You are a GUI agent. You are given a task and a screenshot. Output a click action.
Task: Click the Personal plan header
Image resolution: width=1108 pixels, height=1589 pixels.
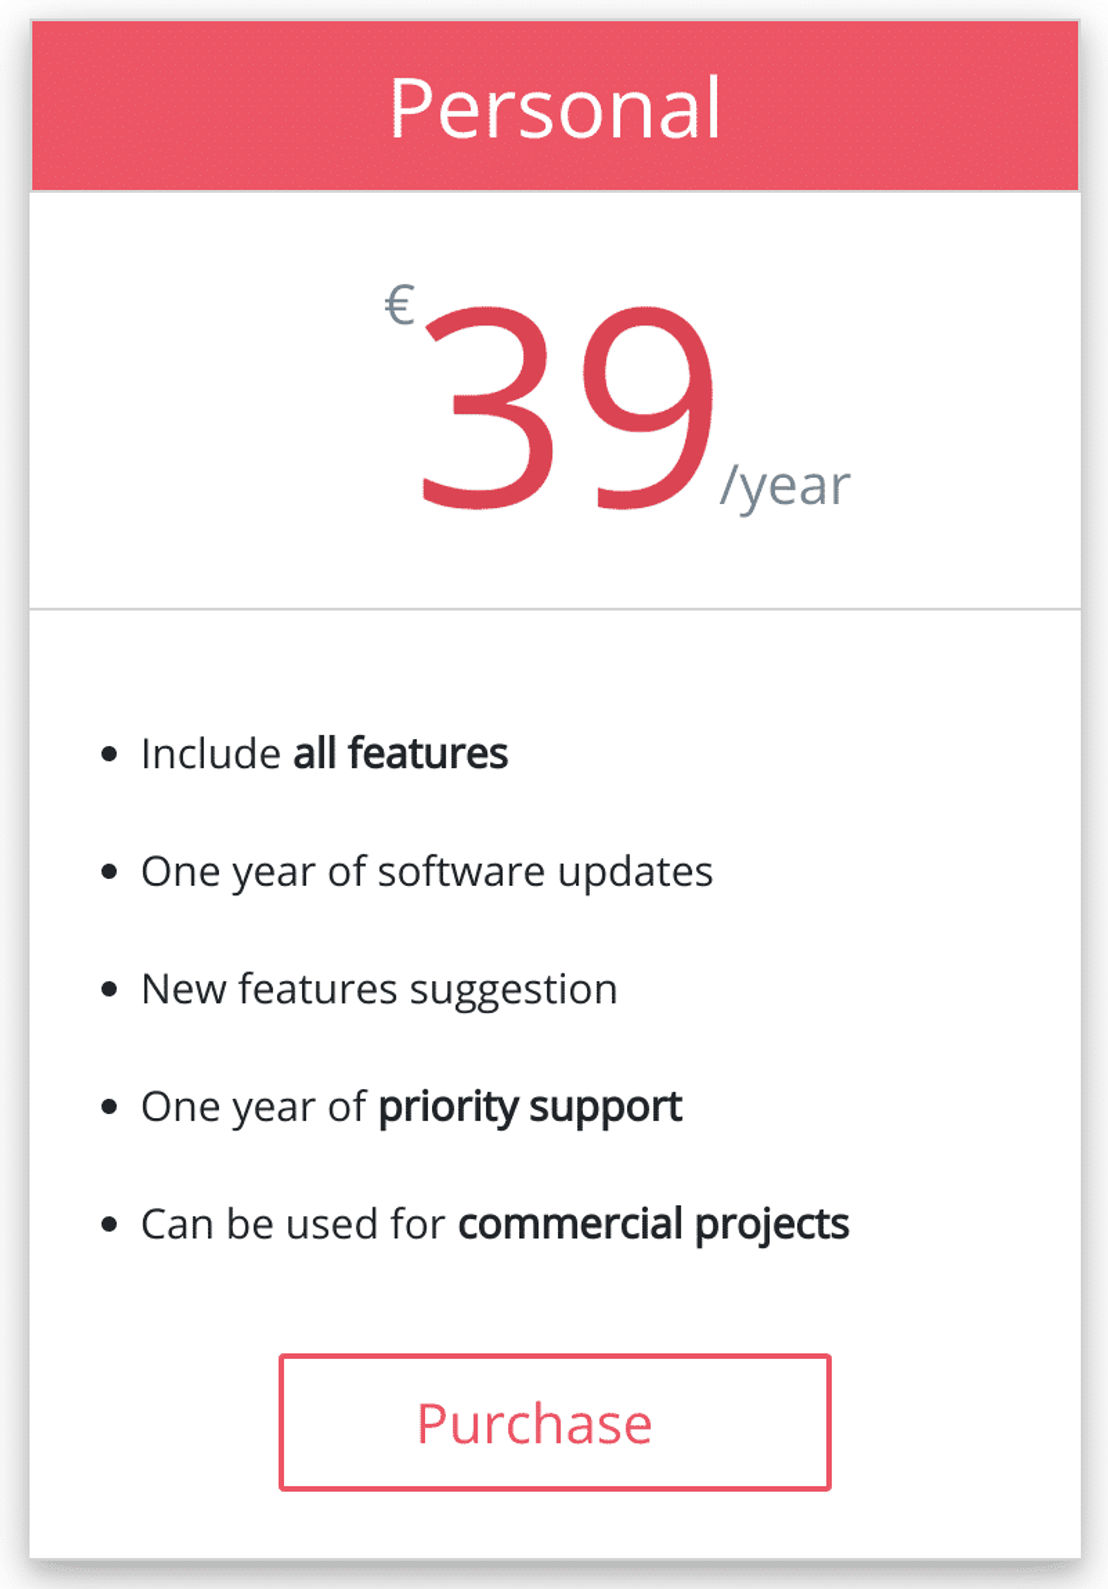(x=555, y=106)
